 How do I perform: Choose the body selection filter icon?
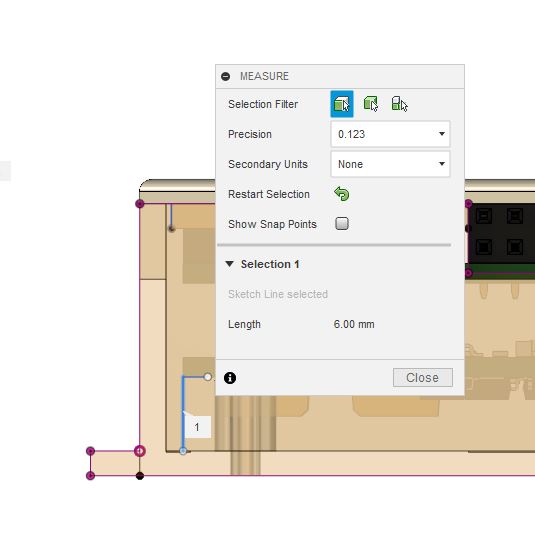pyautogui.click(x=371, y=104)
